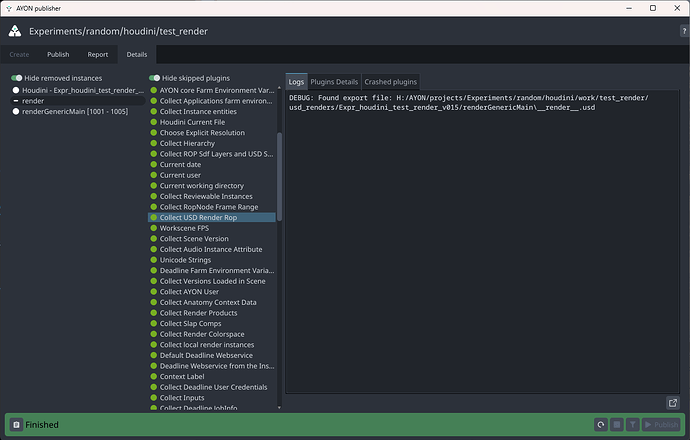Click the validate filter icon
The width and height of the screenshot is (690, 440).
635,425
